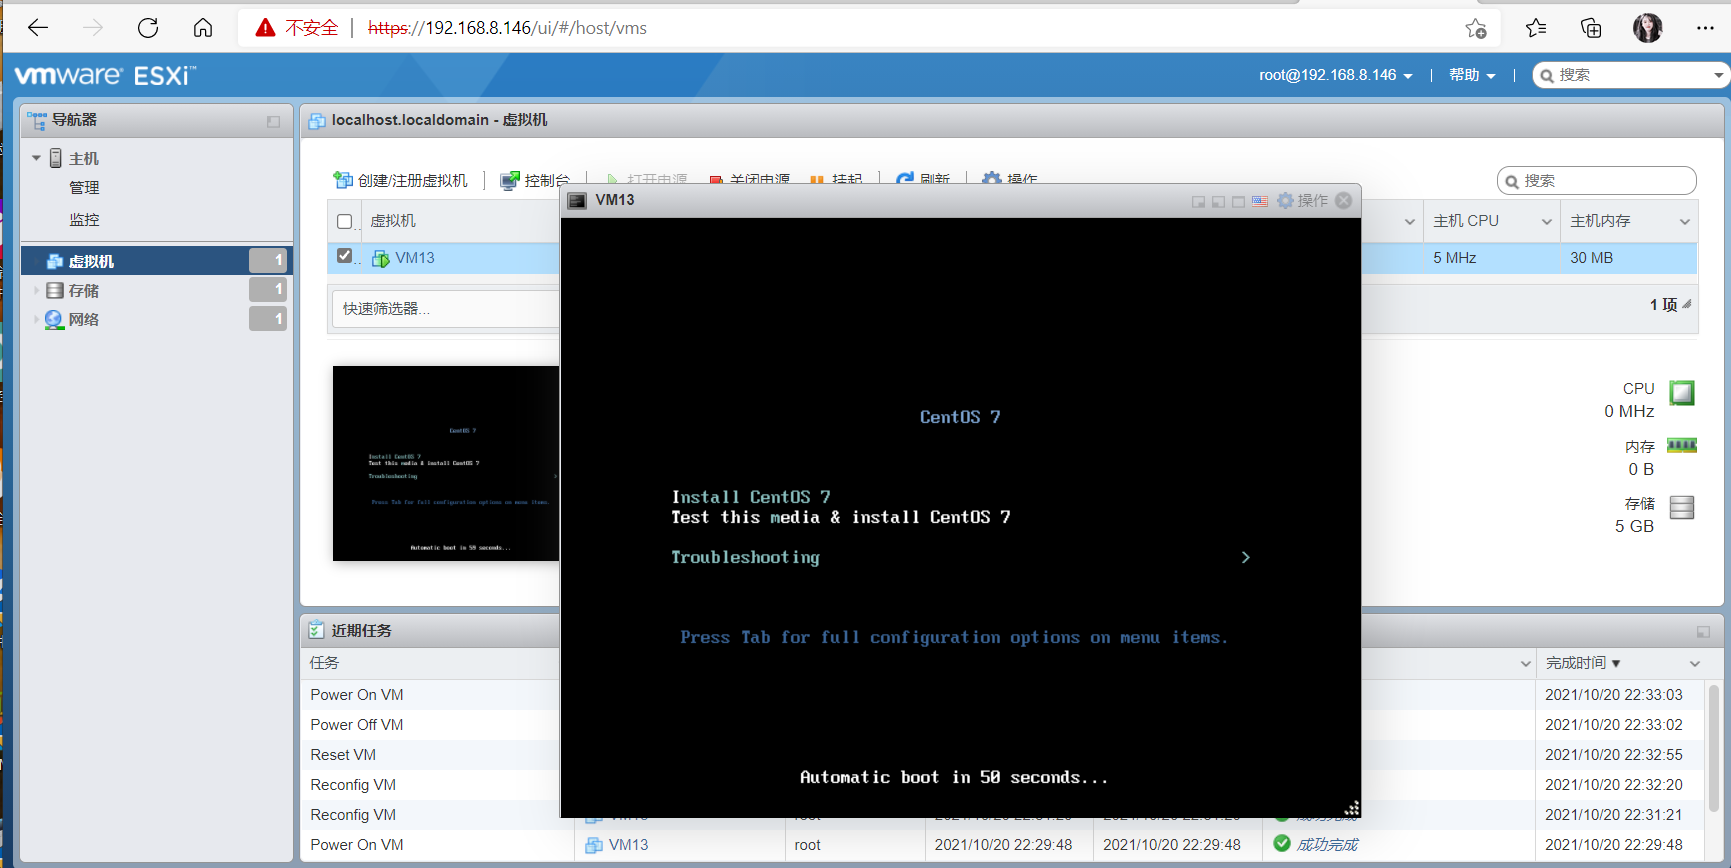
Task: Open root@192.168.8.146 user dropdown
Action: (1336, 75)
